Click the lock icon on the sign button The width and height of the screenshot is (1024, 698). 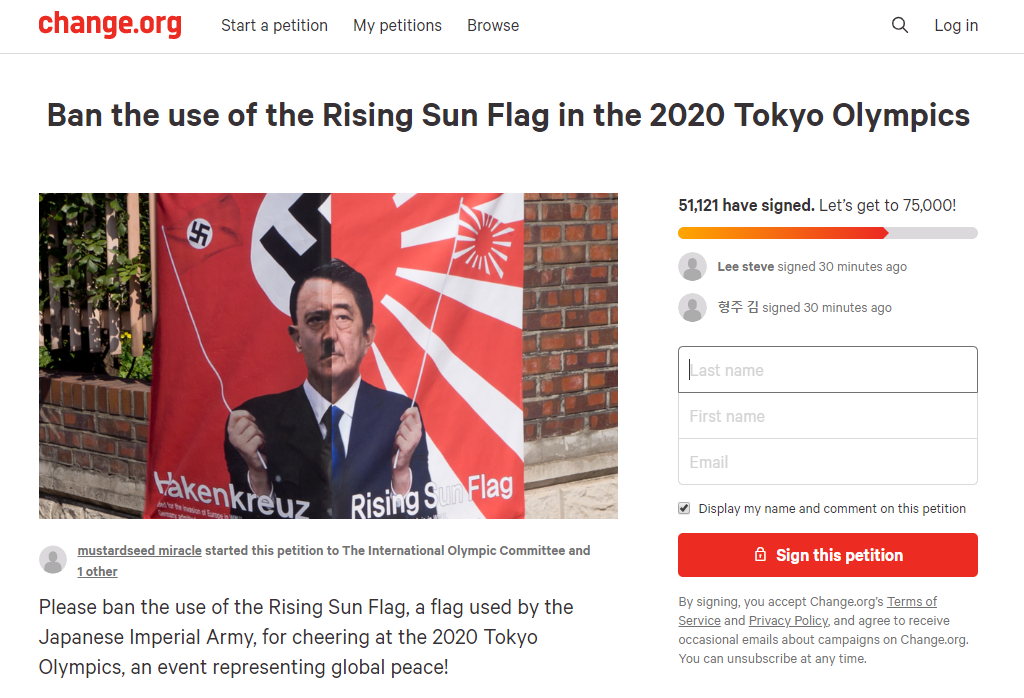click(x=761, y=555)
